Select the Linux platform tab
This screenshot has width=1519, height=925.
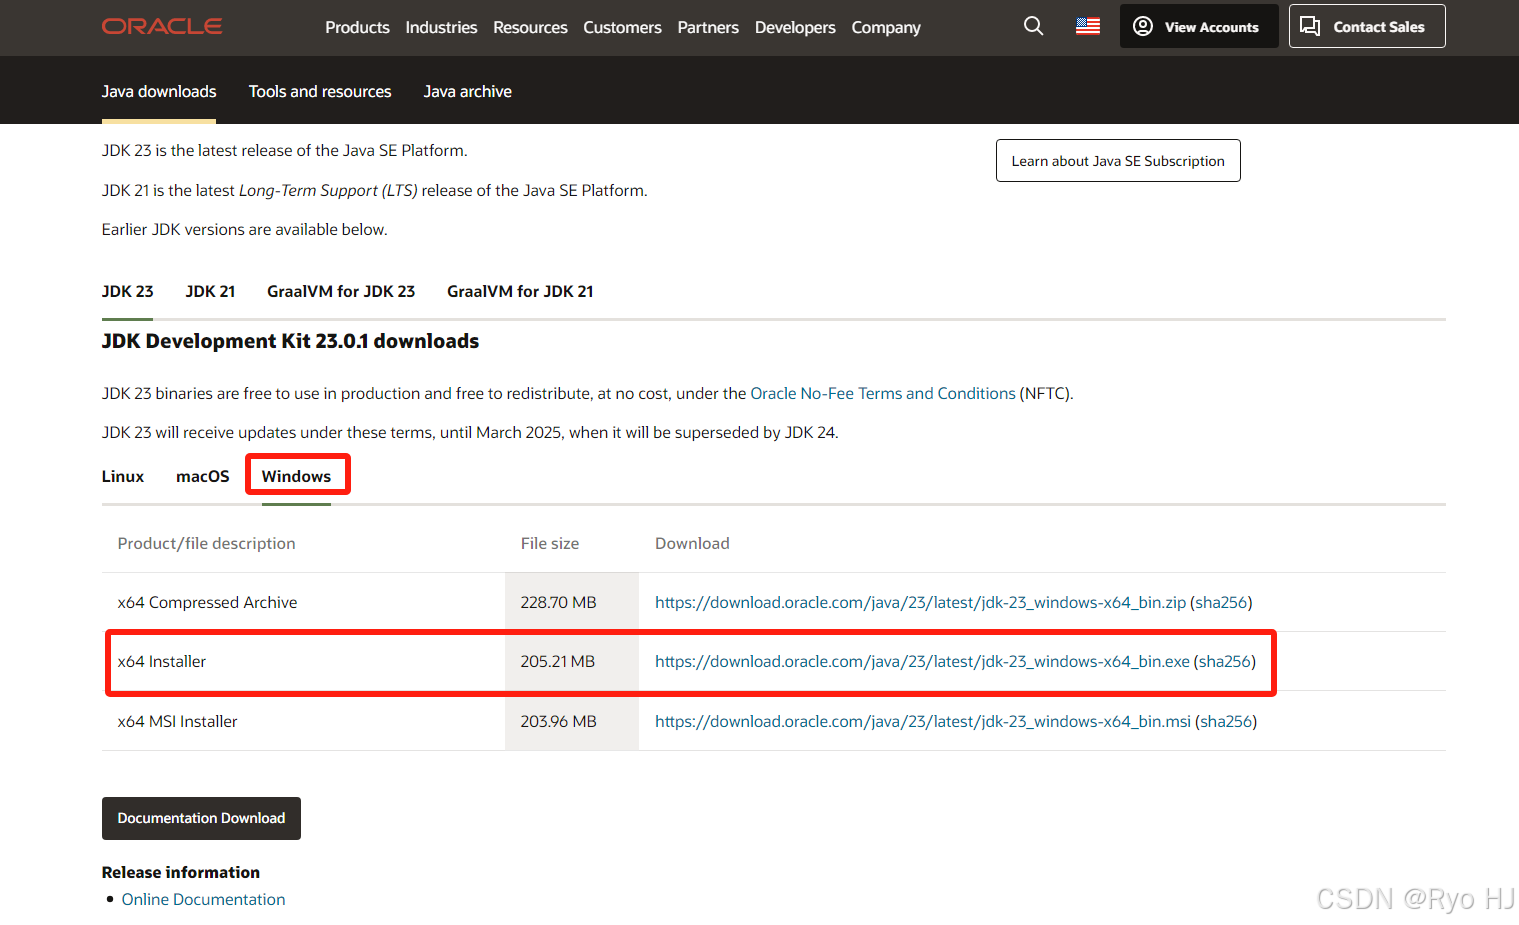point(123,476)
